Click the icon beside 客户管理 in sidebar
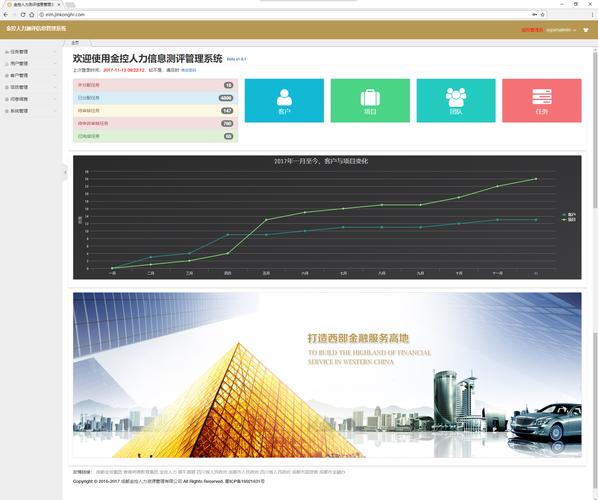The height and width of the screenshot is (500, 598). (6, 76)
